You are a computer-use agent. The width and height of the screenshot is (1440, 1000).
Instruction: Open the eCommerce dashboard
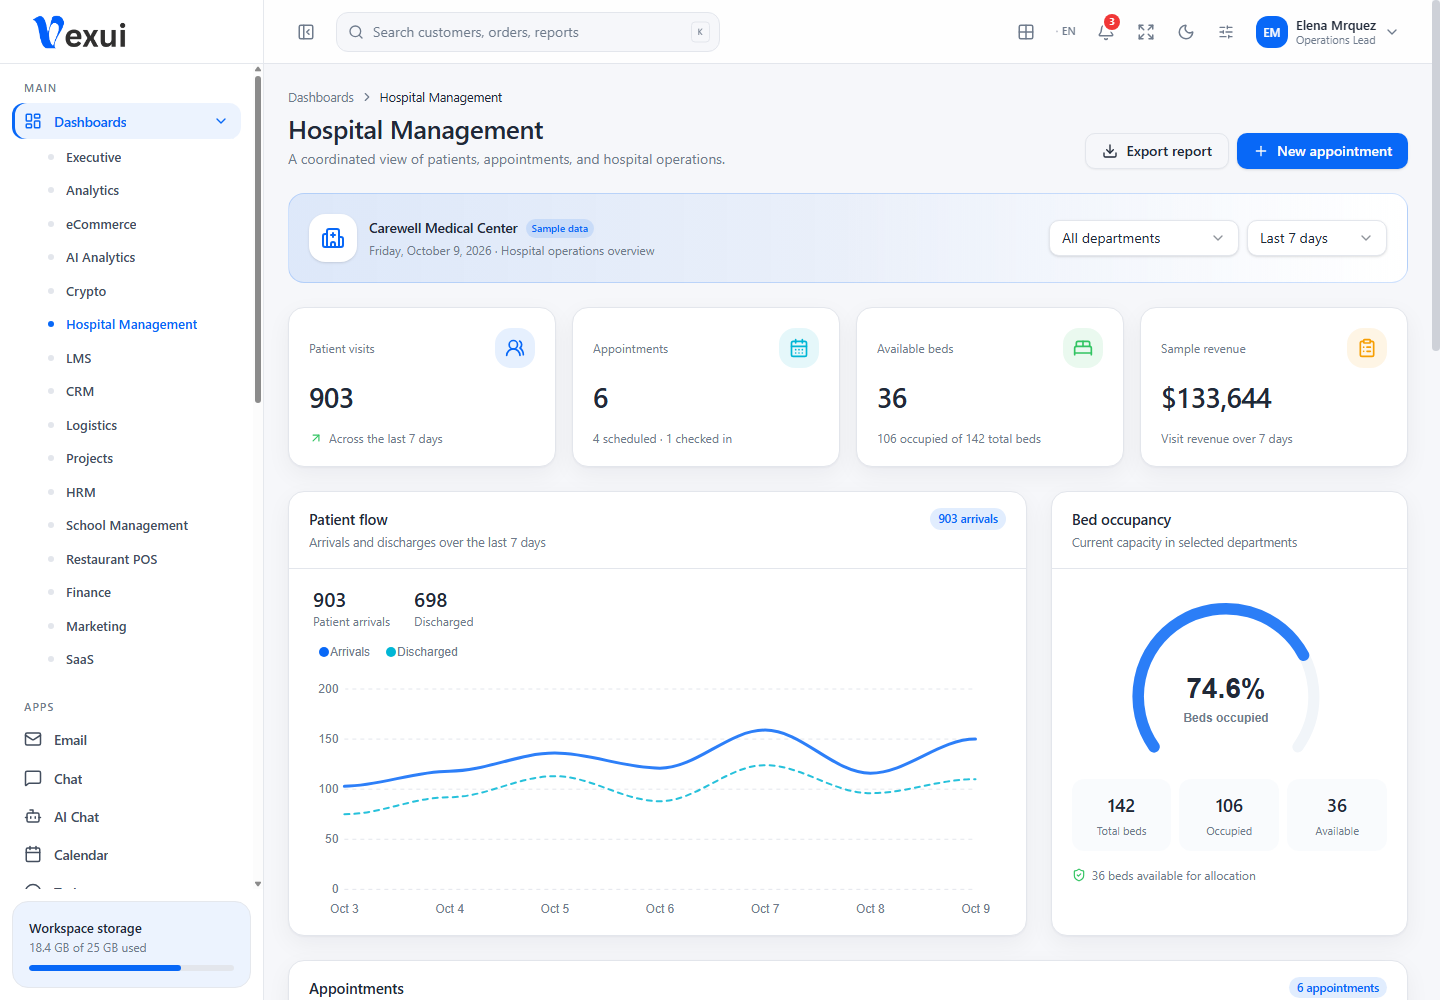pos(101,225)
